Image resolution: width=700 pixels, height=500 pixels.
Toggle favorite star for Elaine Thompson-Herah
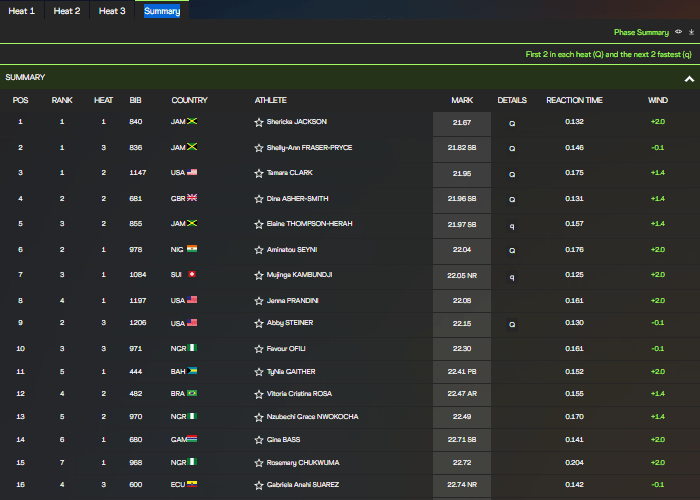tap(259, 224)
